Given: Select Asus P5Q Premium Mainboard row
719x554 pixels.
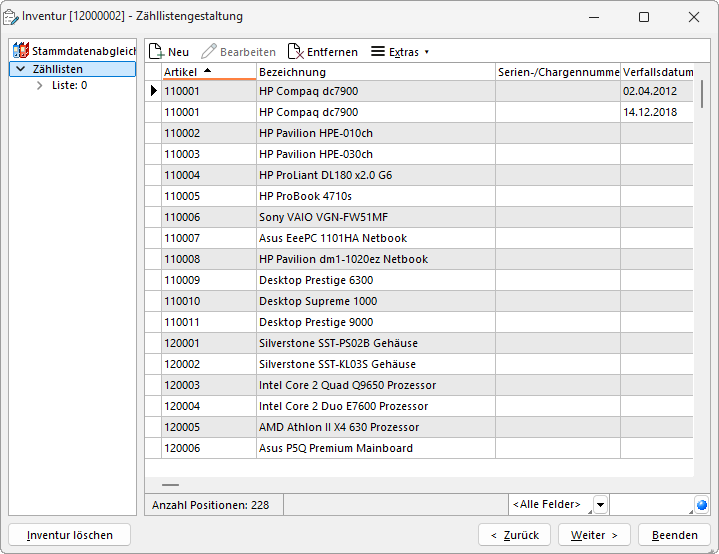Looking at the screenshot, I should [419, 449].
